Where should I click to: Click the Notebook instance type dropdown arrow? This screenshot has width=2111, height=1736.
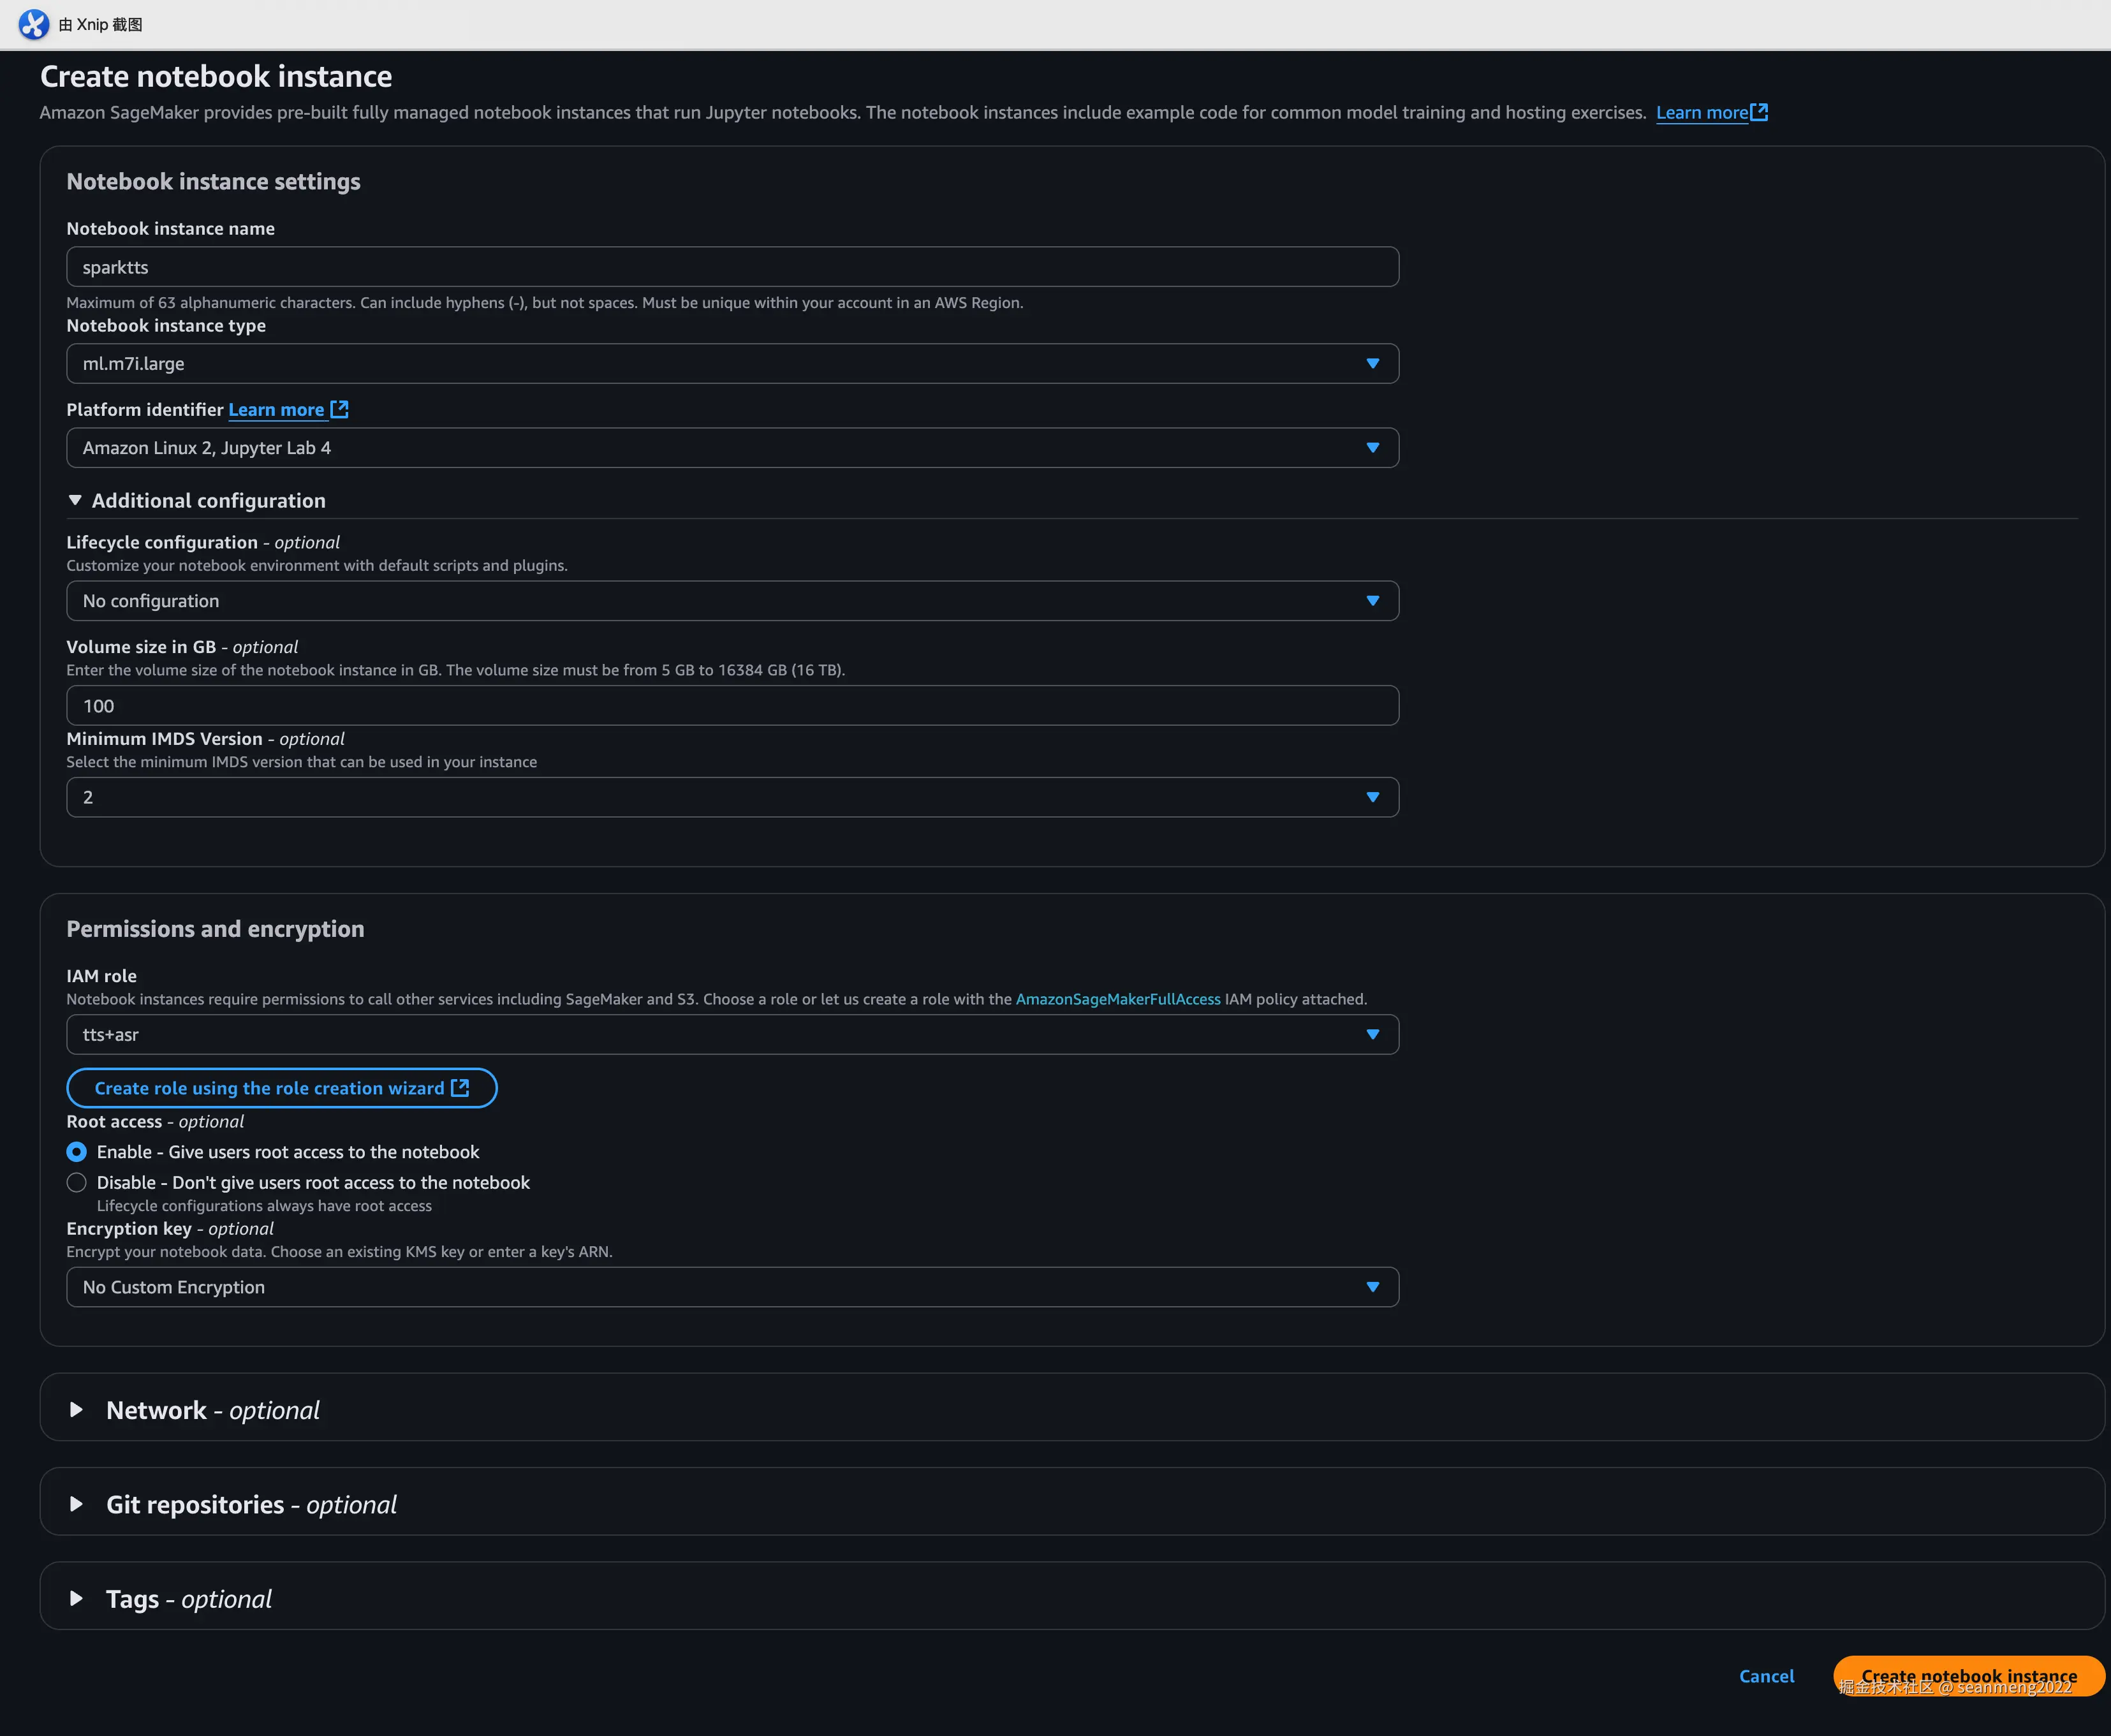(x=1372, y=364)
